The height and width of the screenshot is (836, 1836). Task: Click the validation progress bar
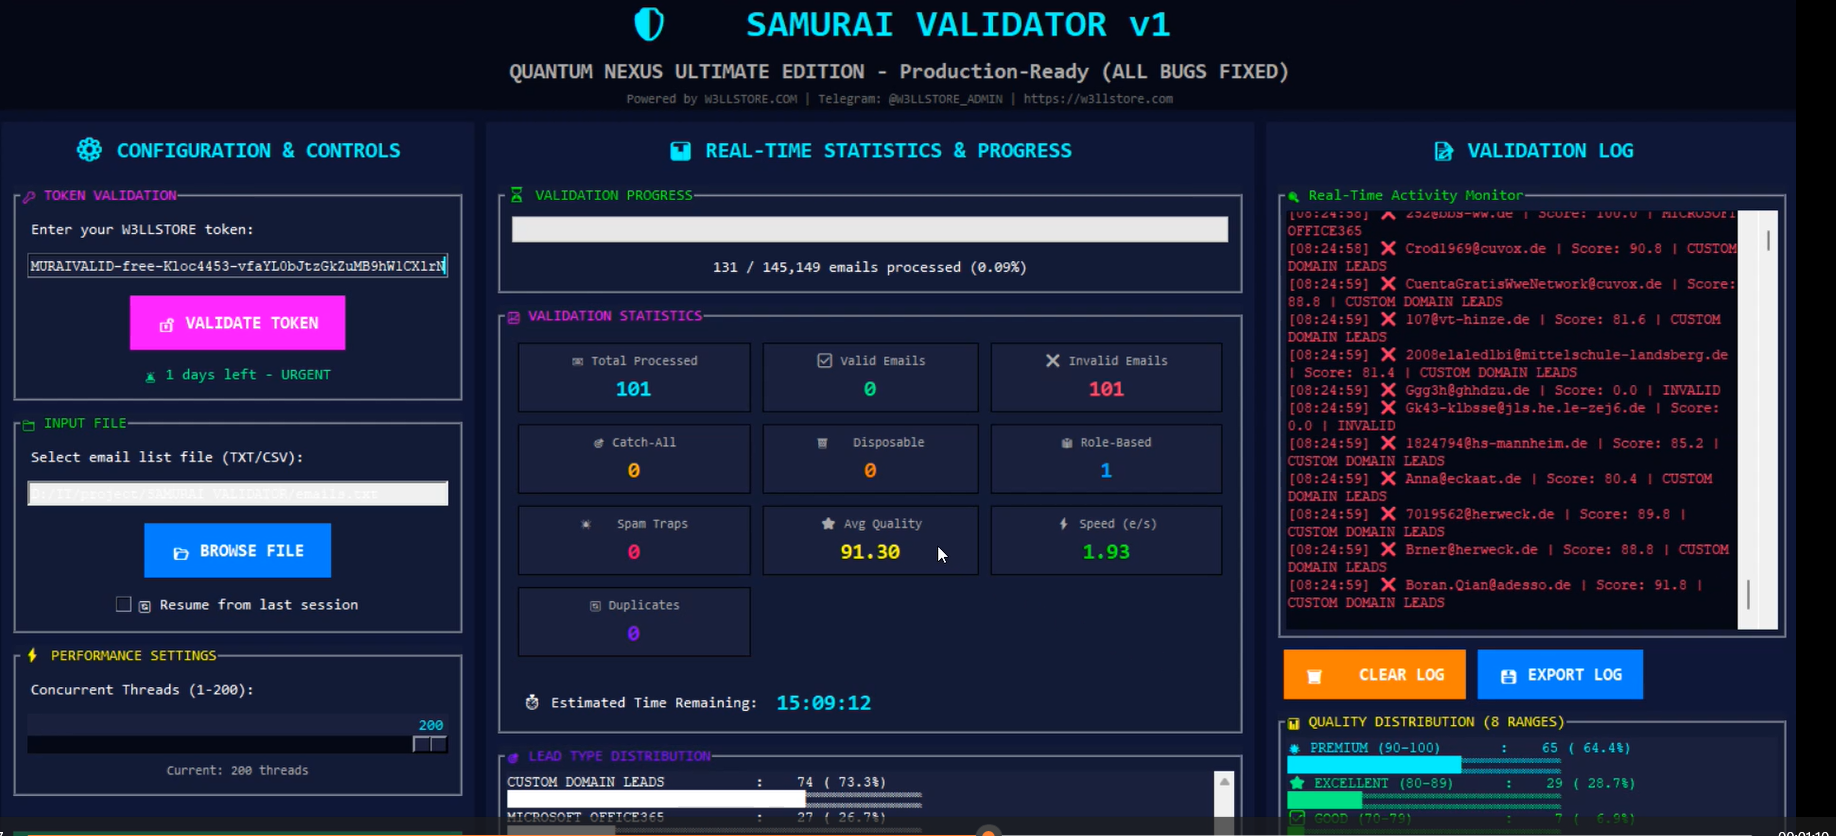click(869, 229)
